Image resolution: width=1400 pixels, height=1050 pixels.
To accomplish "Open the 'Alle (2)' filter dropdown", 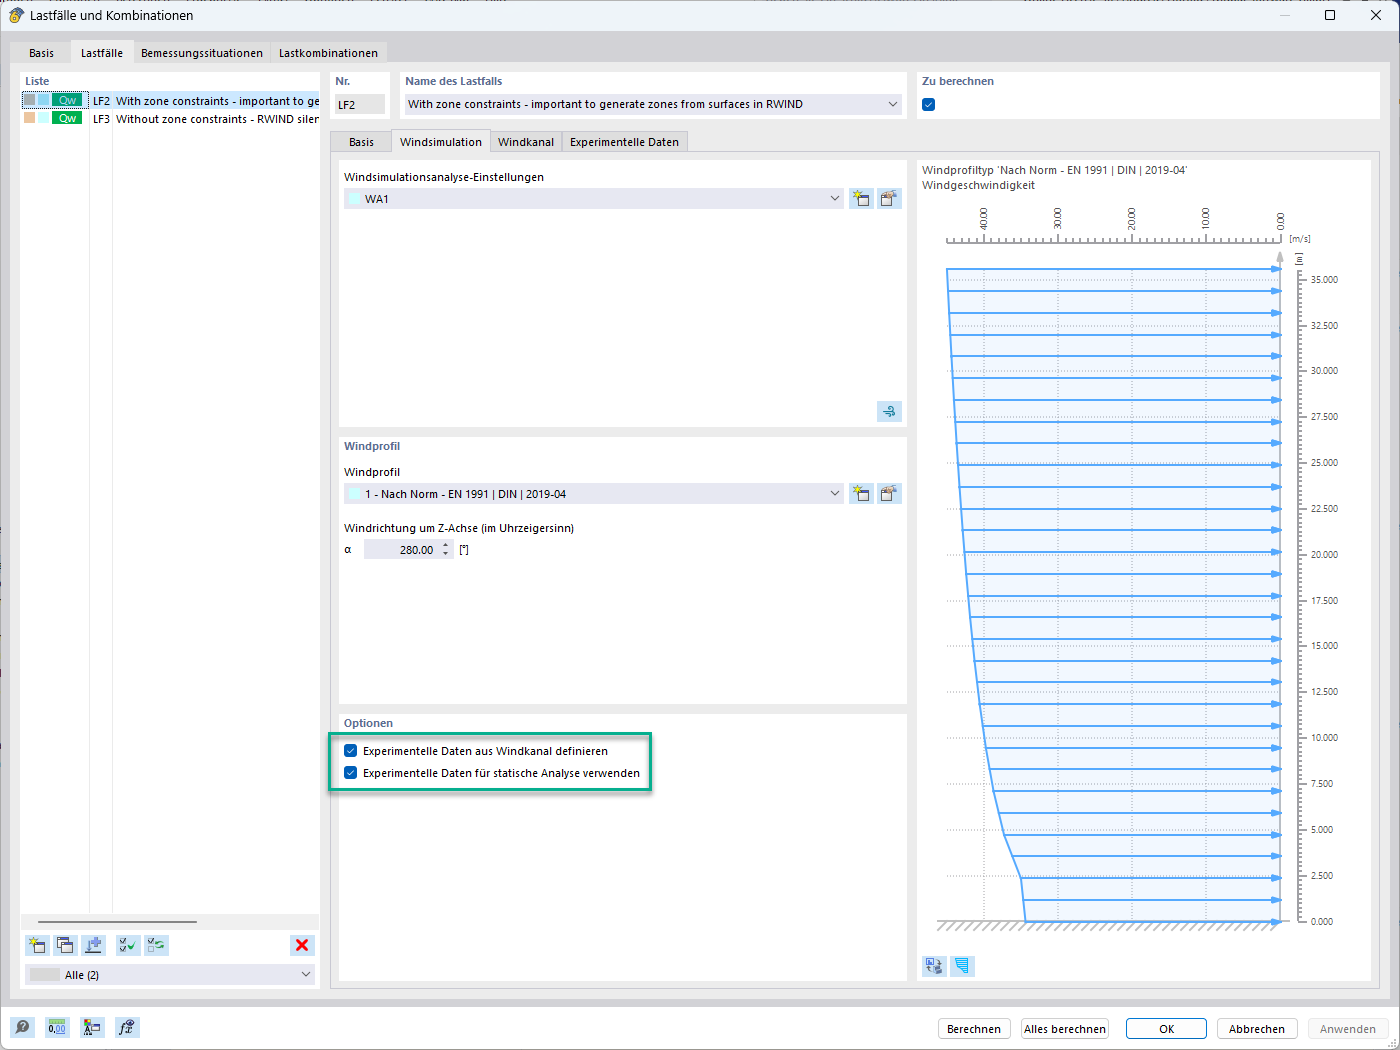I will coord(306,974).
